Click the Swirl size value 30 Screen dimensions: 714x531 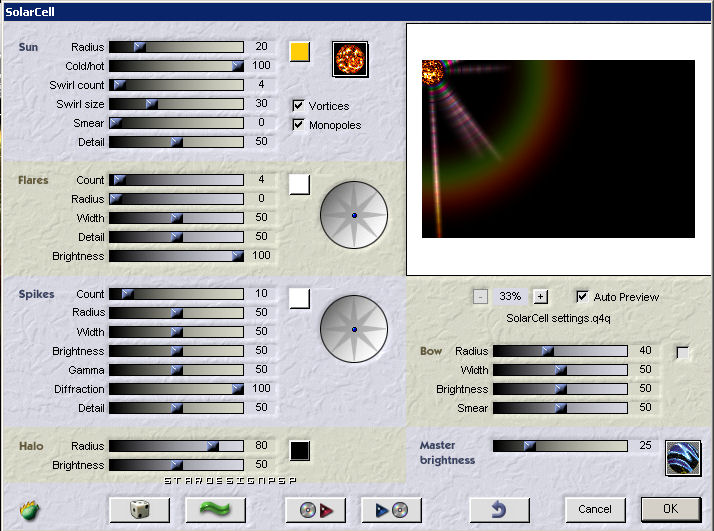pyautogui.click(x=261, y=103)
